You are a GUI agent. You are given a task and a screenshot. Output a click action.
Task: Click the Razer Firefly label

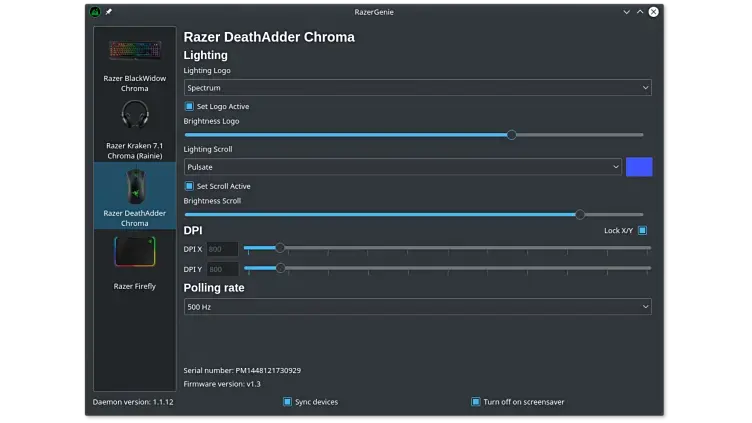pyautogui.click(x=135, y=286)
